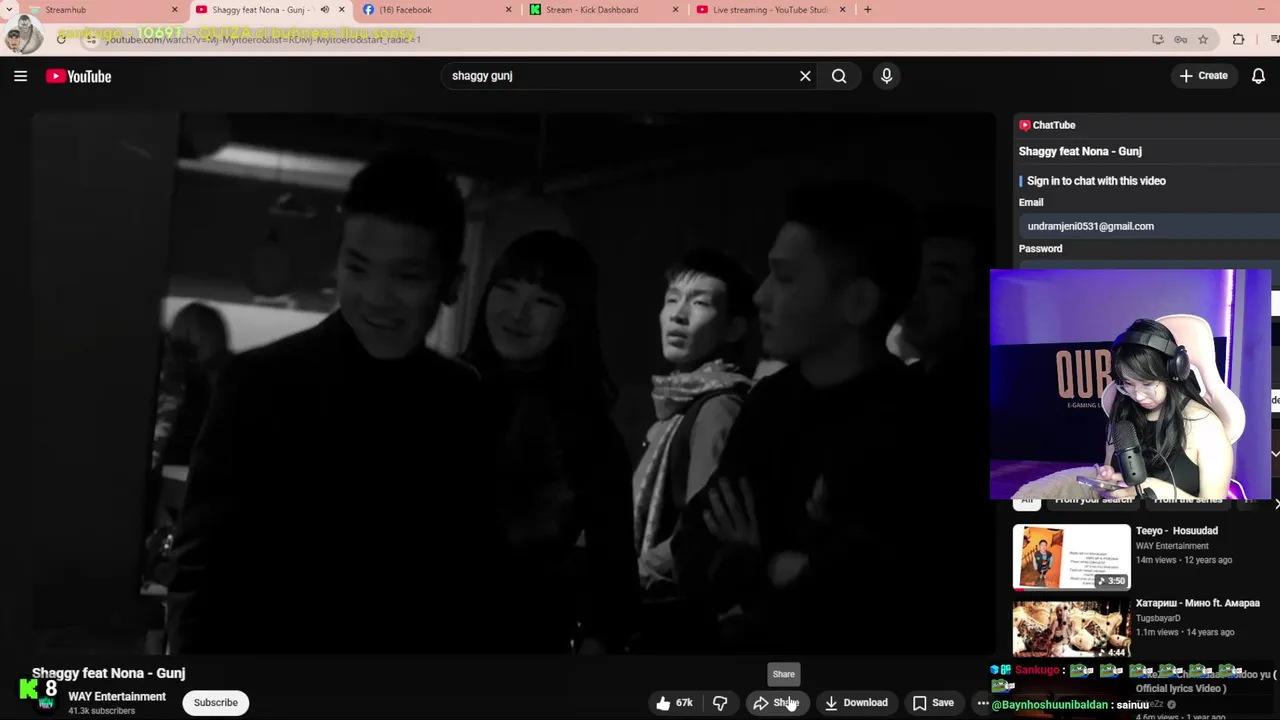The image size is (1280, 720).
Task: Click the ChatTube panel header
Action: [1046, 125]
